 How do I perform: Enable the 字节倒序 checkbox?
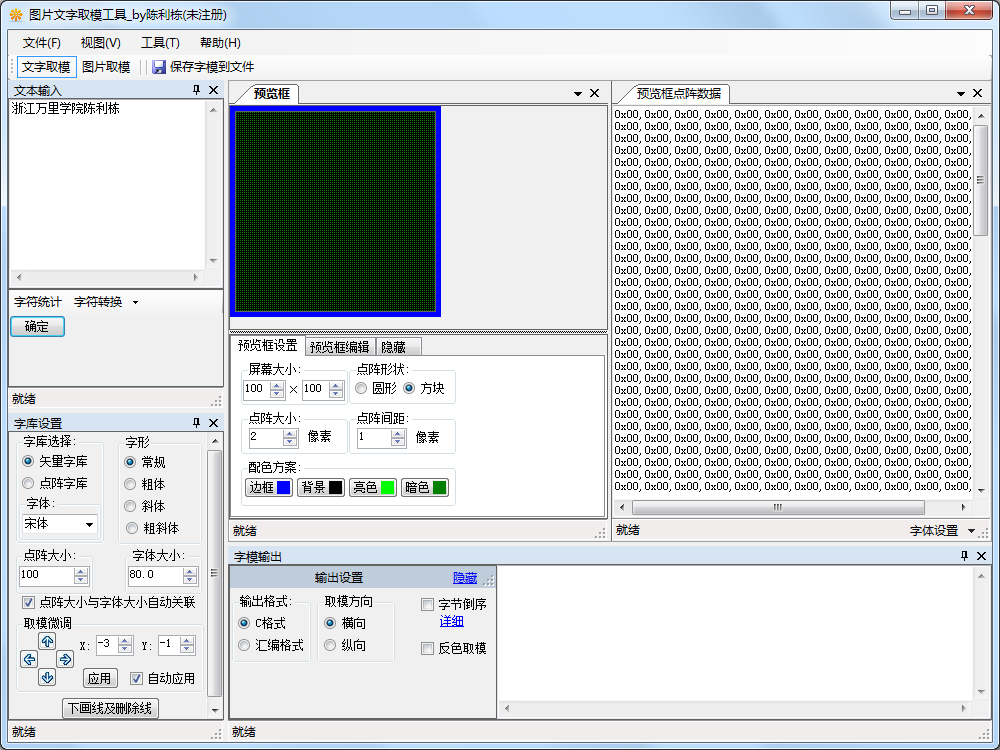pyautogui.click(x=428, y=604)
